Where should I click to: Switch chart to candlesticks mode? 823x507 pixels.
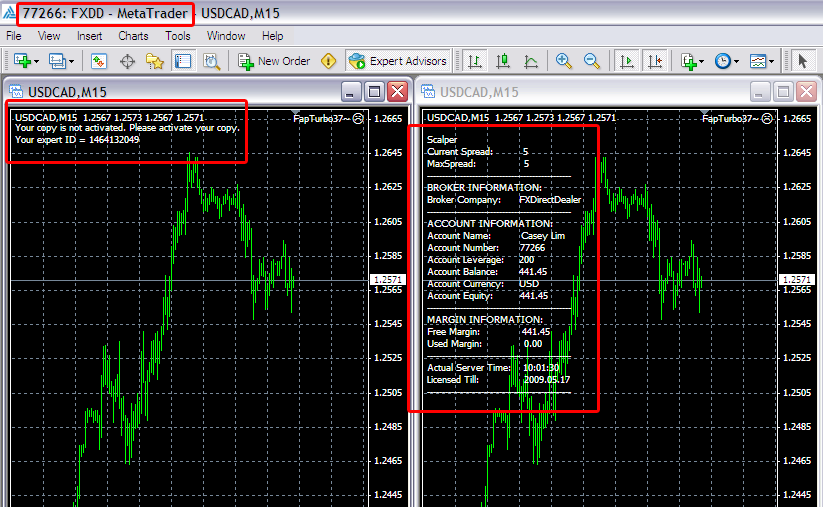(503, 61)
